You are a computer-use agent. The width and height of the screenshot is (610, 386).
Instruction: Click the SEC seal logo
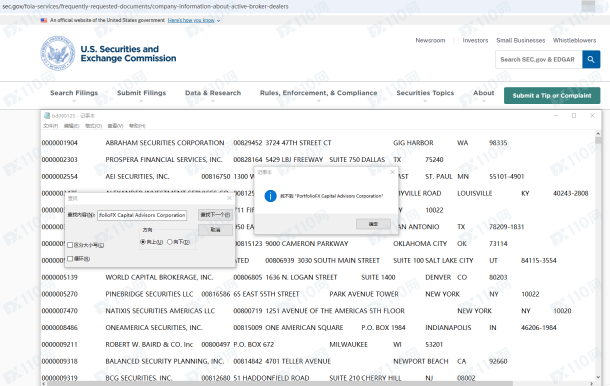click(58, 53)
